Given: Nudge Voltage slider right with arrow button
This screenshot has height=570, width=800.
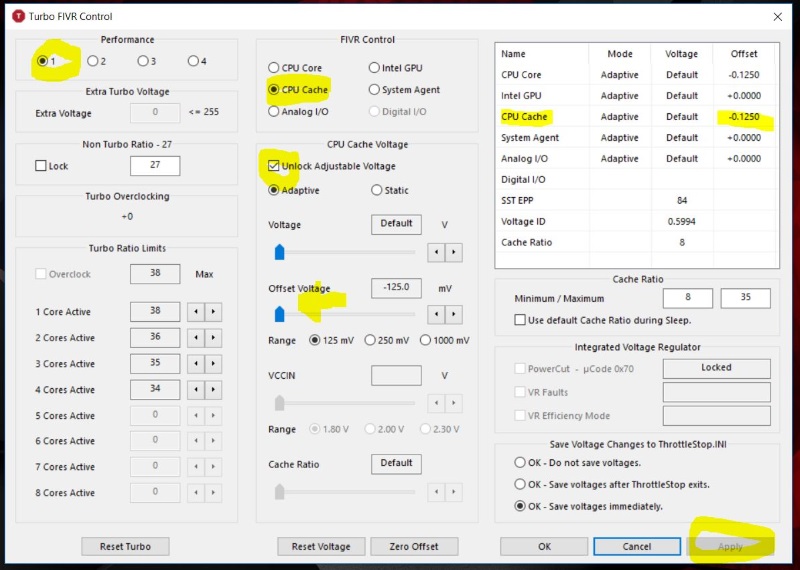Looking at the screenshot, I should [x=454, y=252].
